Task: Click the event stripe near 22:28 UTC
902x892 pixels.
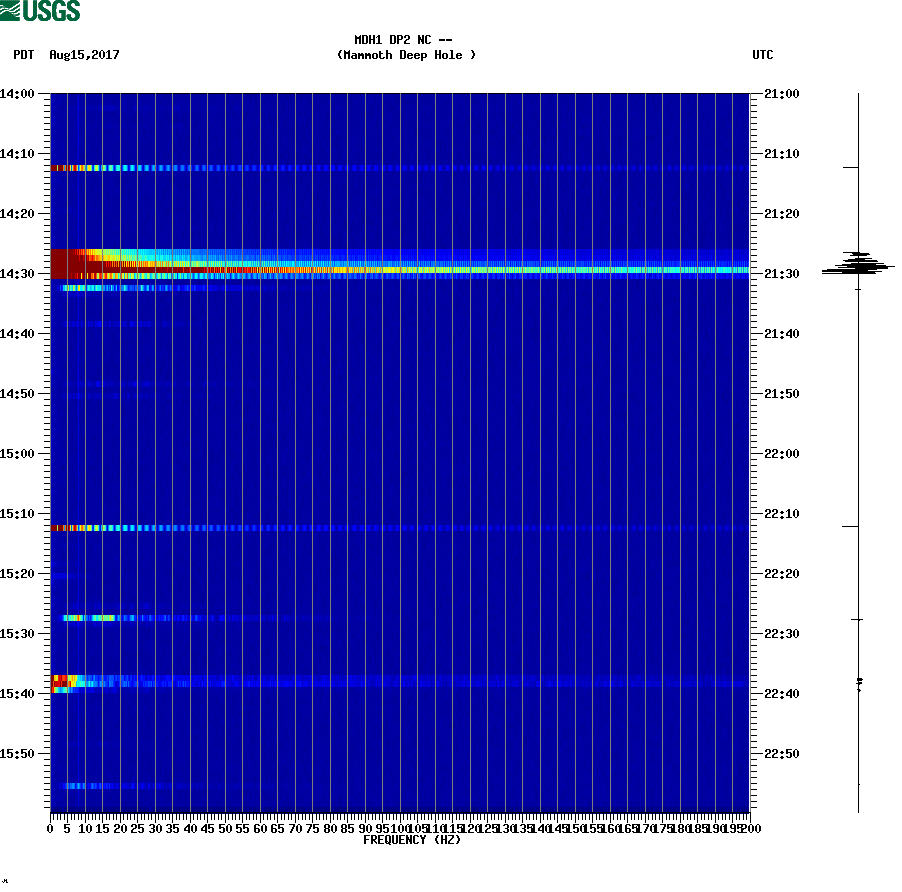Action: tap(100, 618)
